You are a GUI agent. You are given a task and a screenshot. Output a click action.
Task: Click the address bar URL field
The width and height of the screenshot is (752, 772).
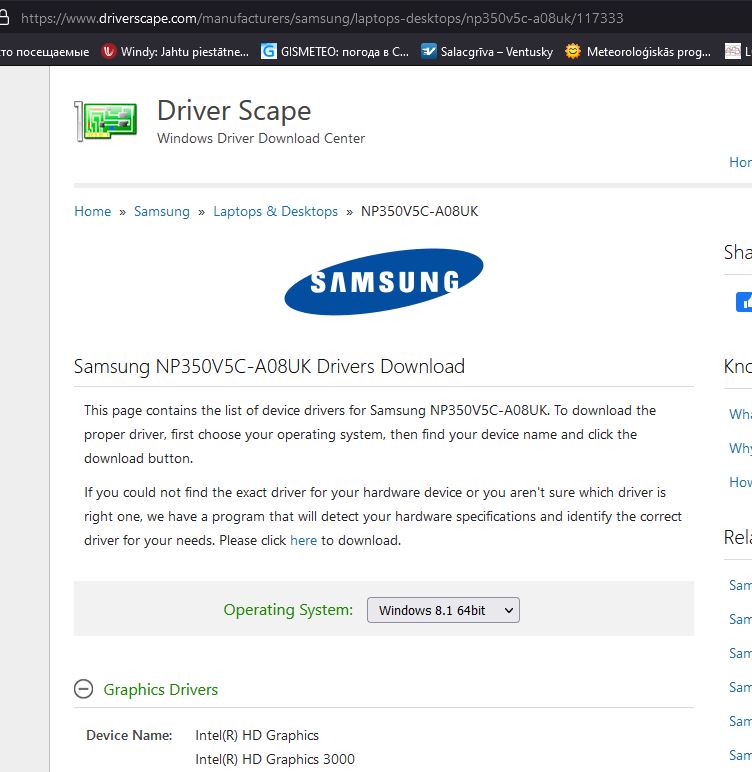pyautogui.click(x=322, y=18)
